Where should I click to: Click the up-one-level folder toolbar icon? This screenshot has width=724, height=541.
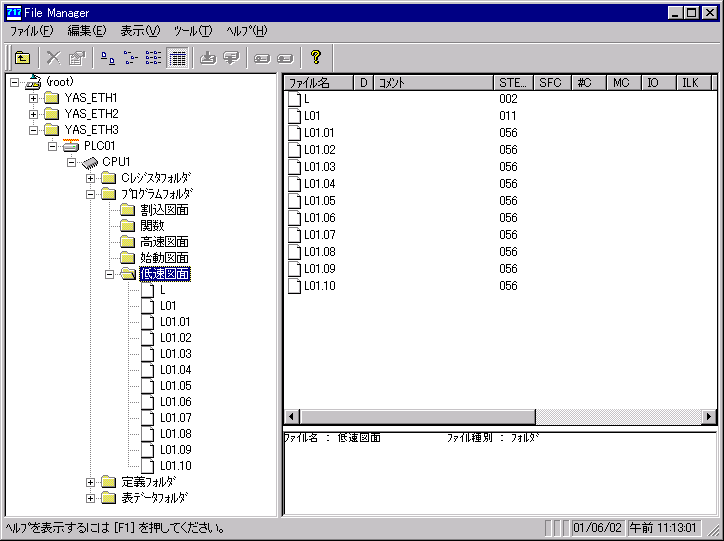[22, 58]
